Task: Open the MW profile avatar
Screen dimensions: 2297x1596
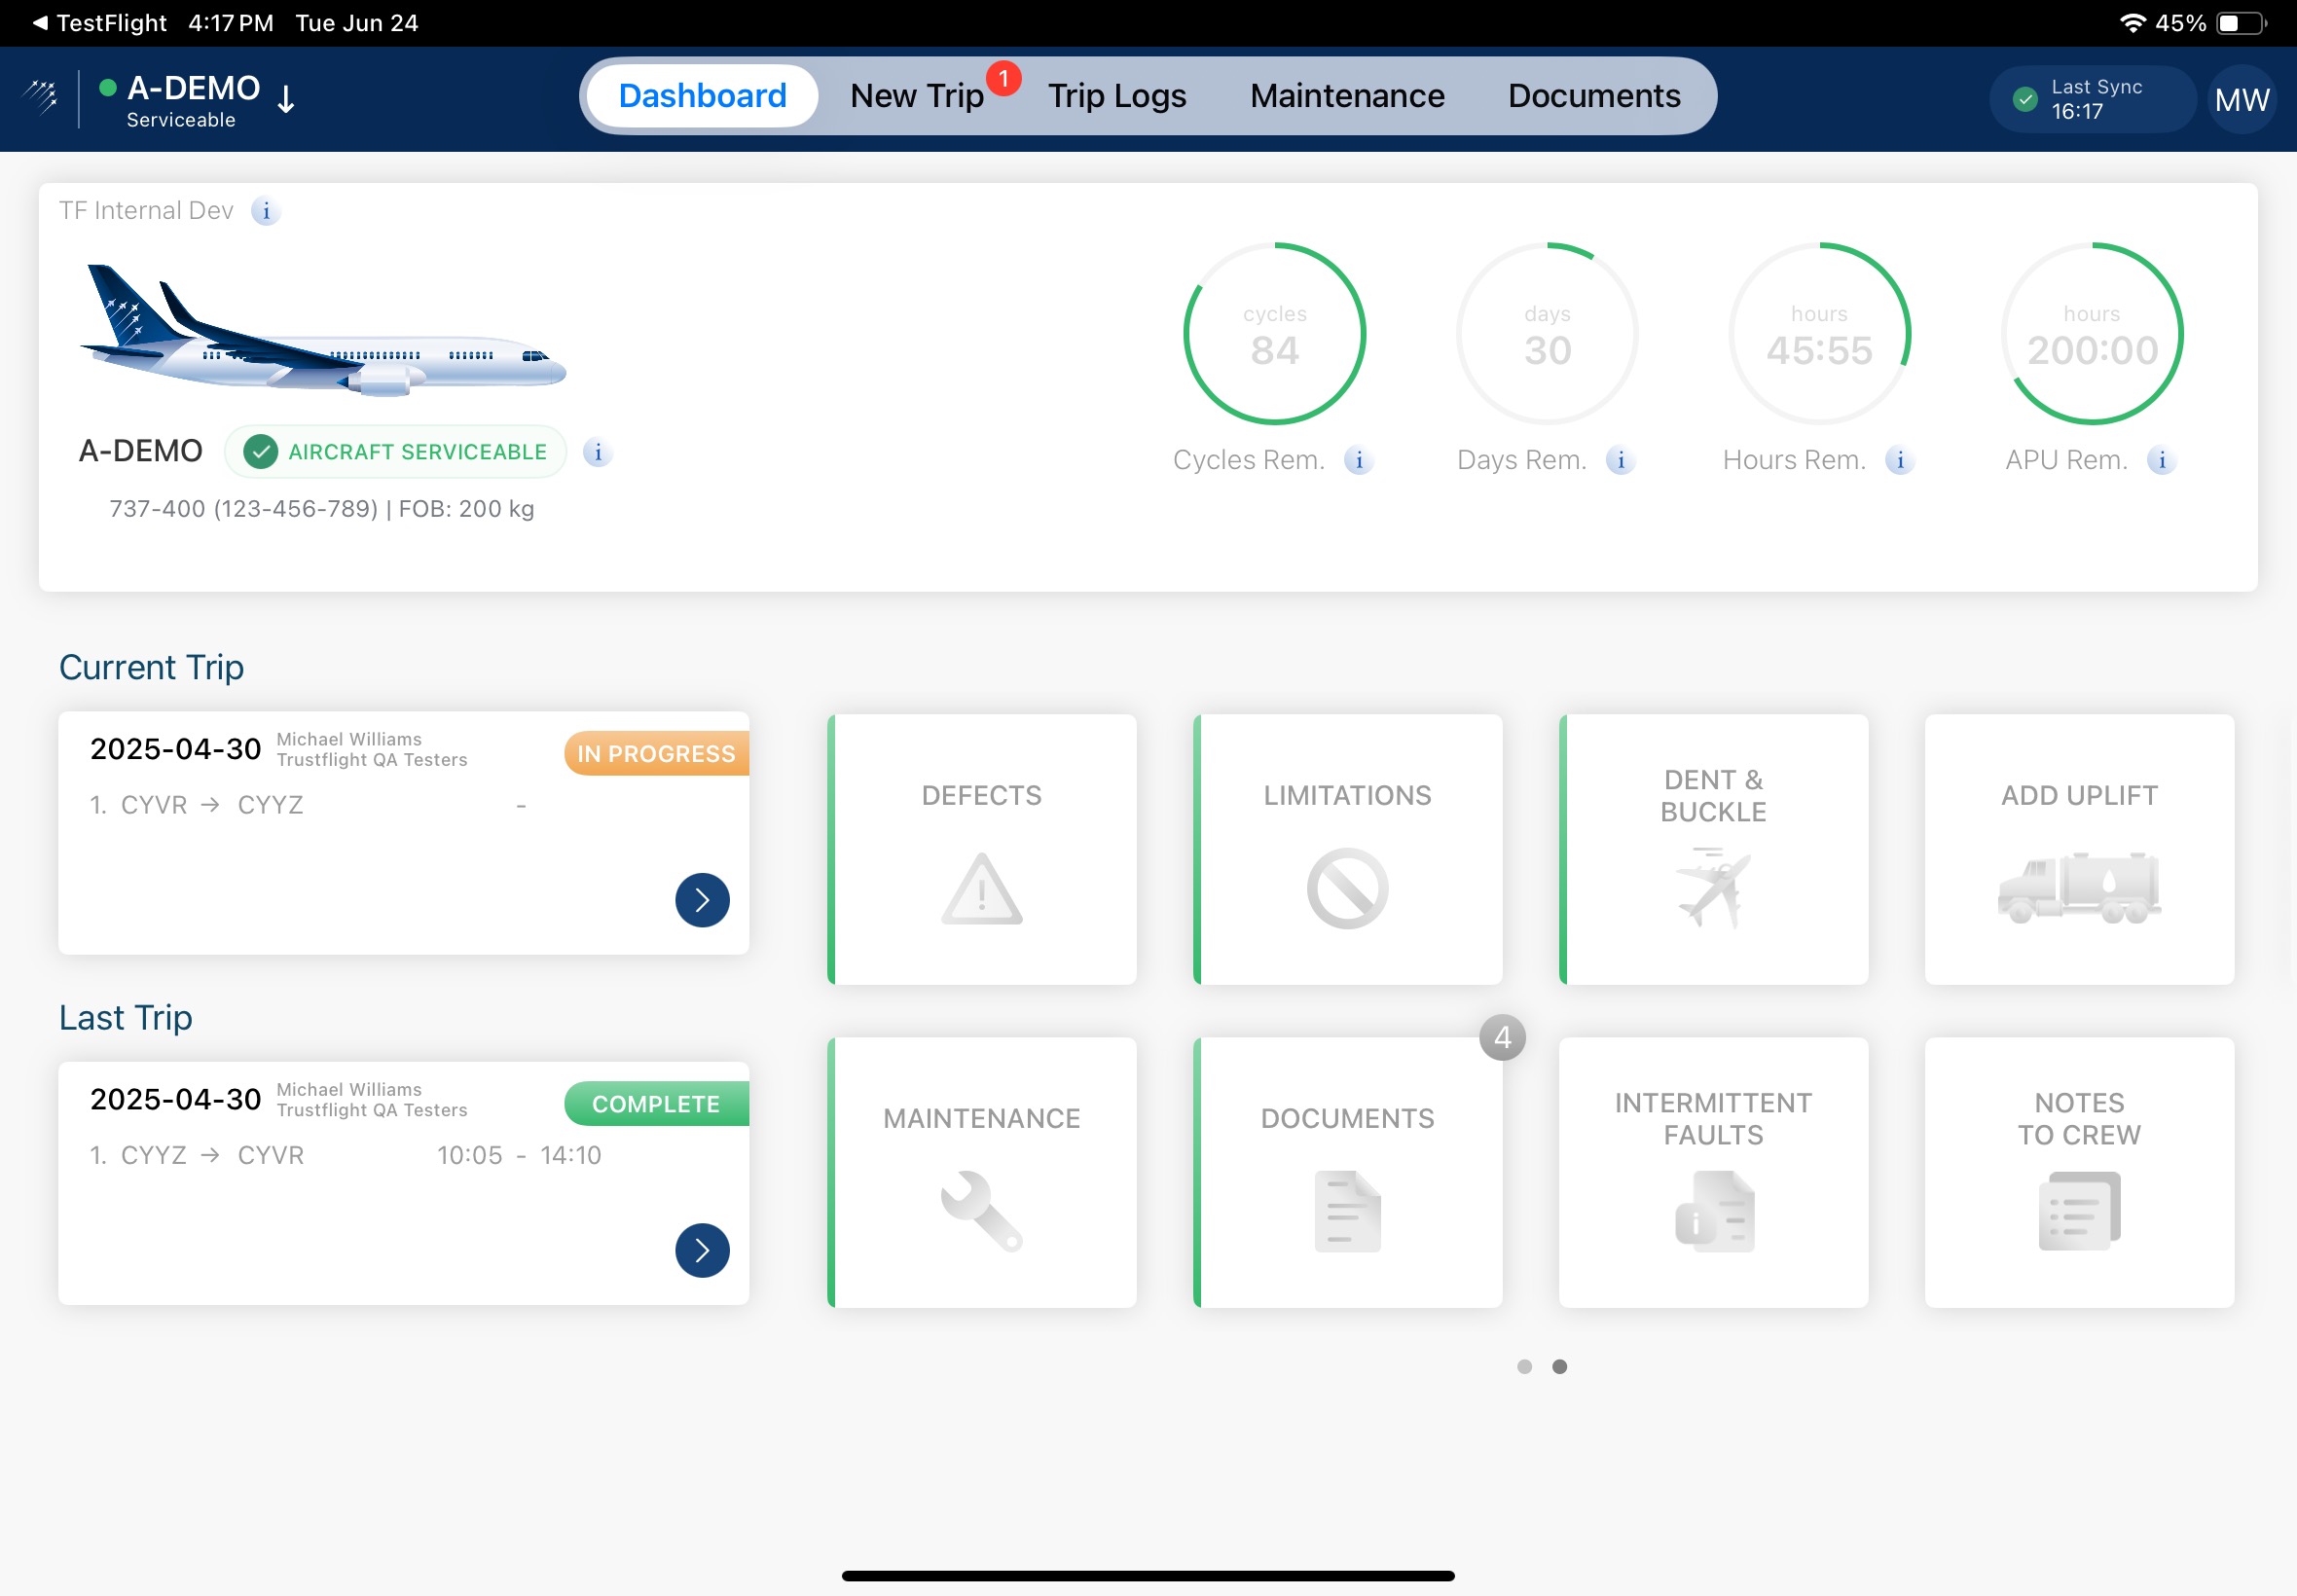Action: click(x=2240, y=98)
